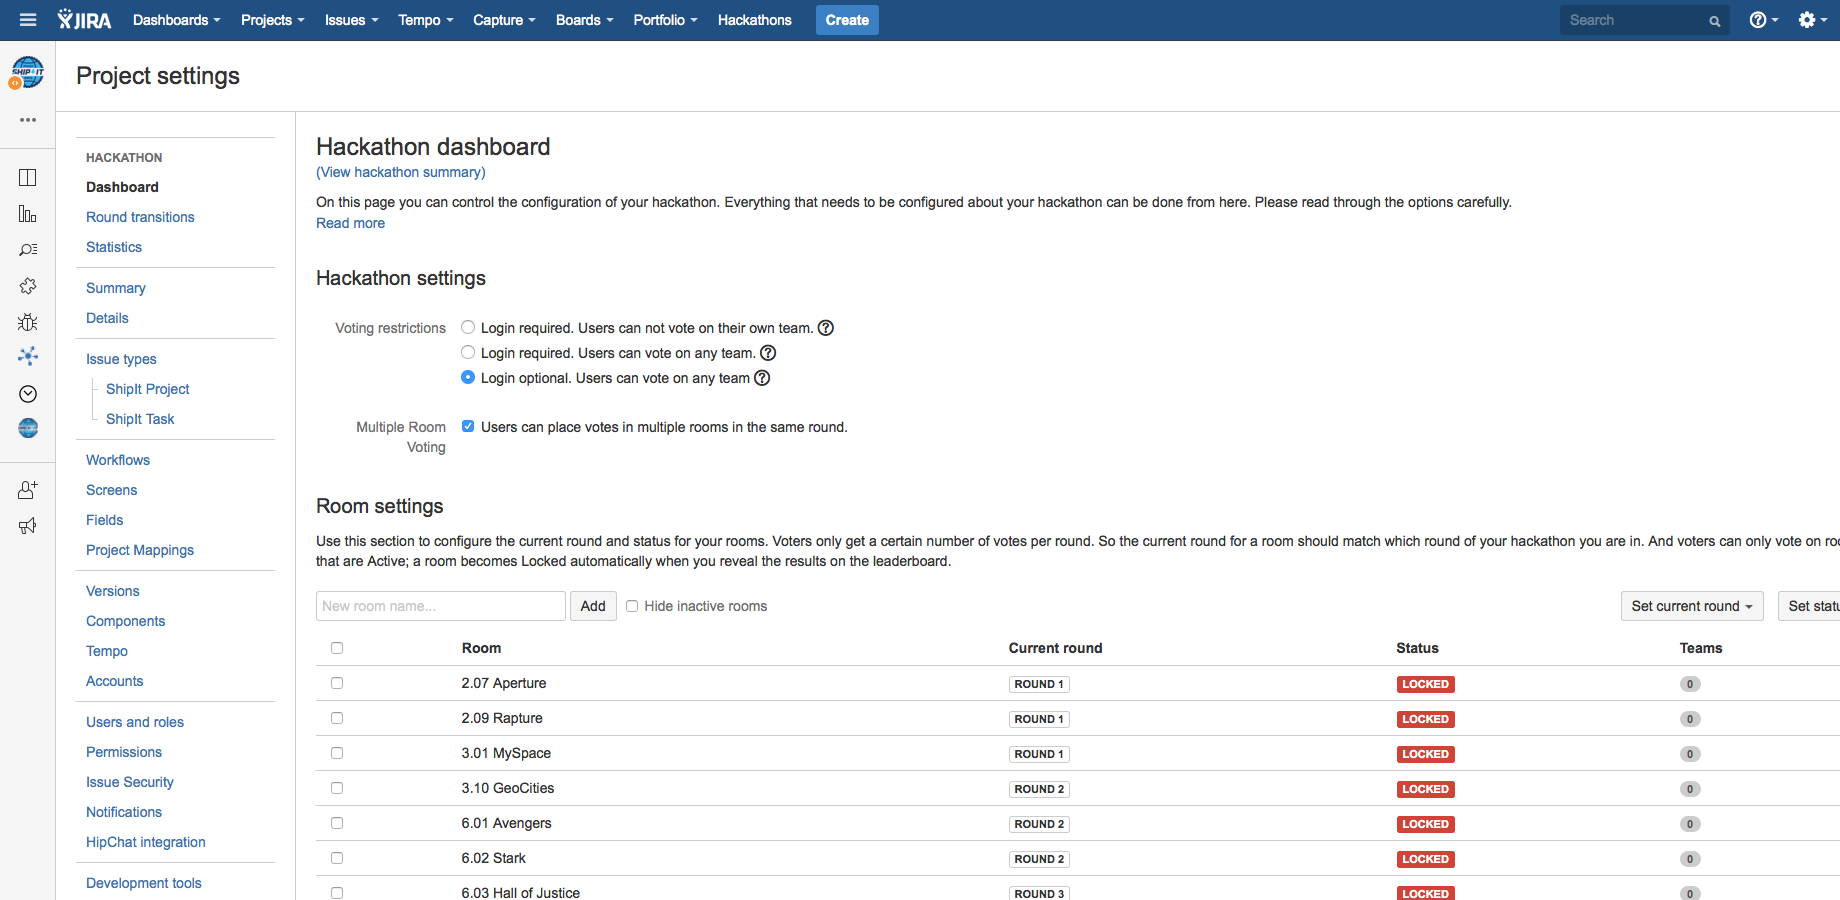Click the ROUND 2 badge for 6.01 Avengers
1840x900 pixels.
click(x=1039, y=824)
